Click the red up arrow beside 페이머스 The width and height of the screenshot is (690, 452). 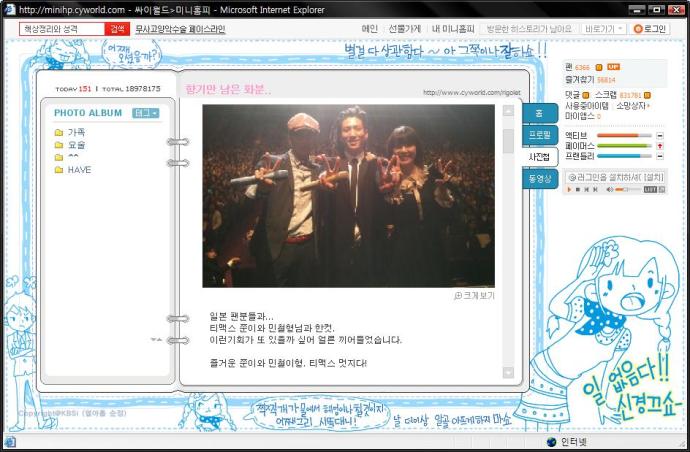(x=660, y=146)
